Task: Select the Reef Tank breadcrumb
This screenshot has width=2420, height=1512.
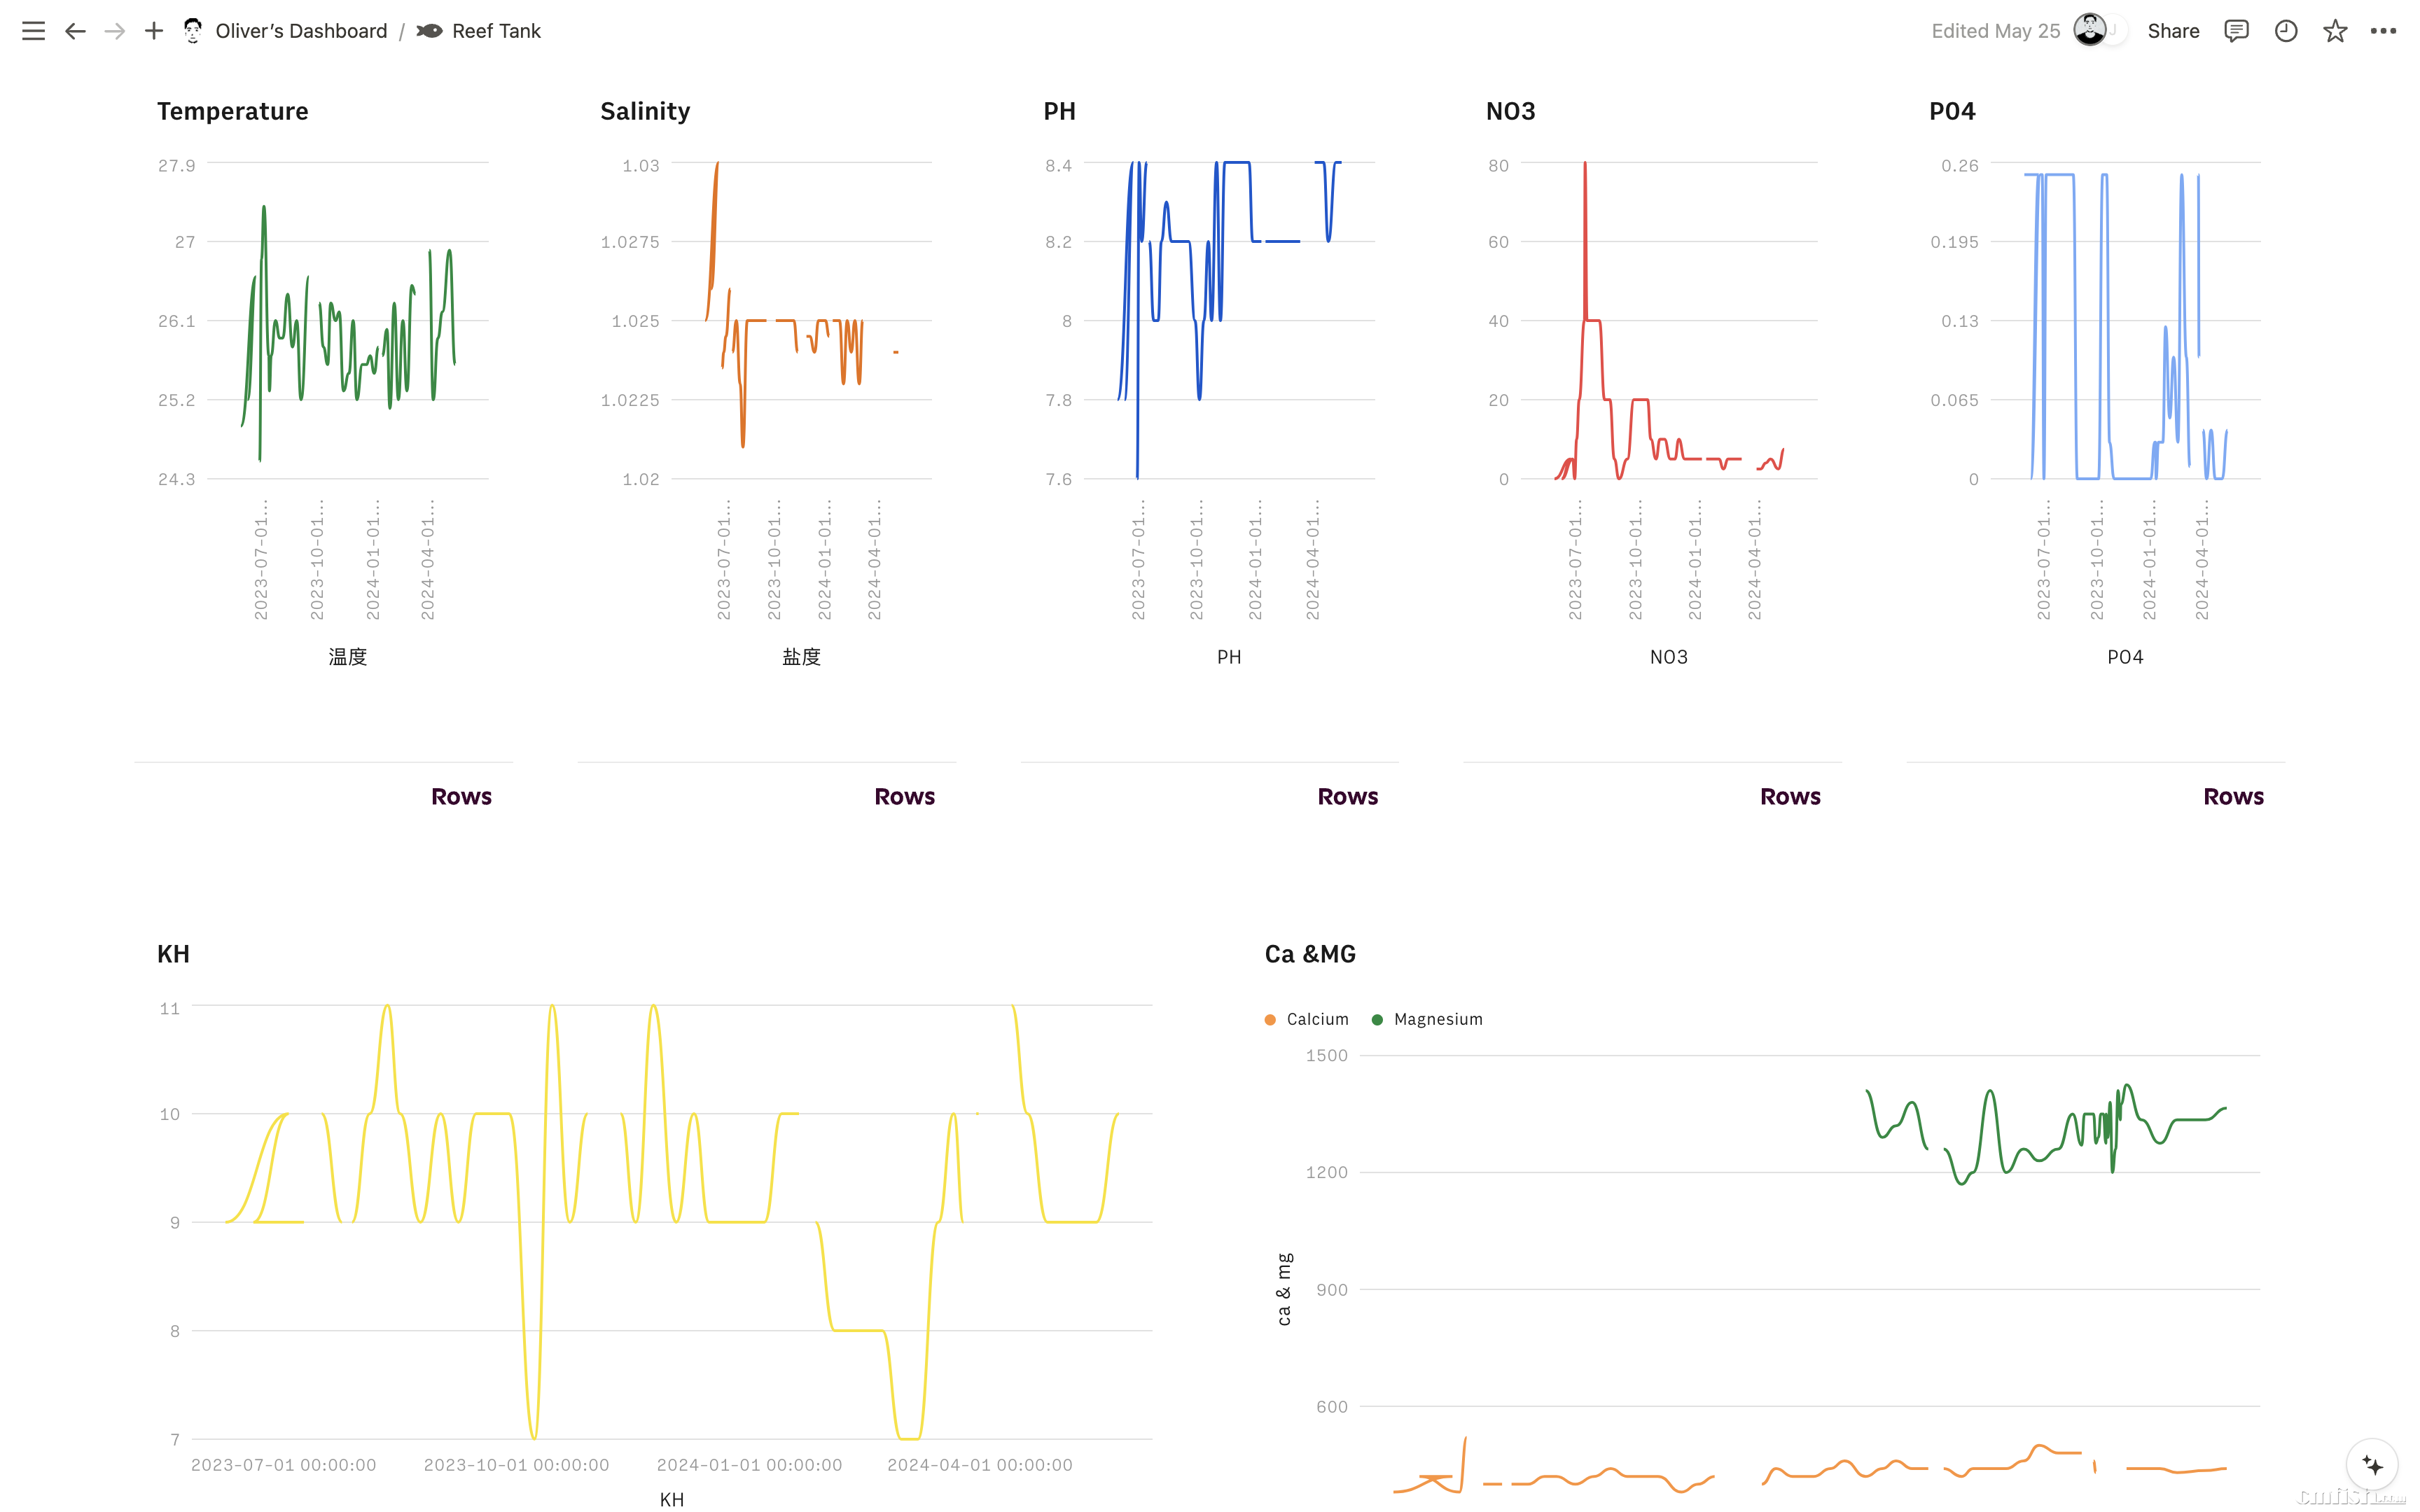Action: point(495,31)
